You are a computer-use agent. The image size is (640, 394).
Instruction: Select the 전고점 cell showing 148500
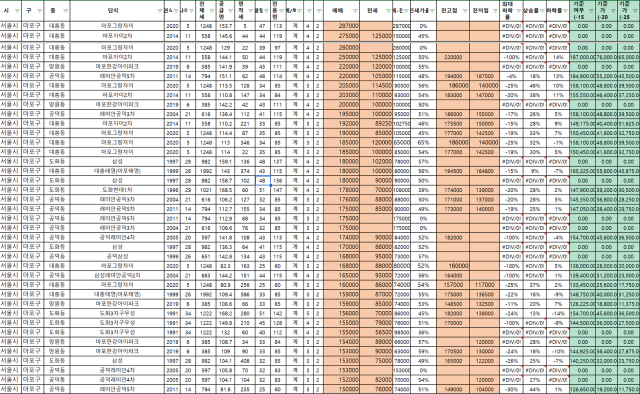(x=453, y=304)
